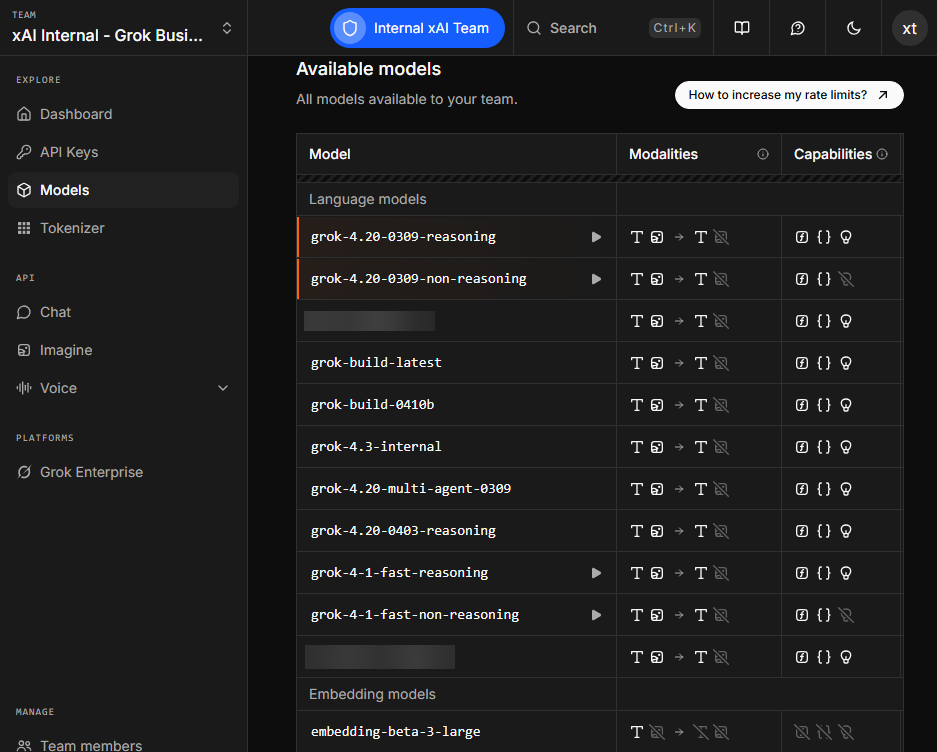Open the documentation book icon
The image size is (937, 752).
coord(742,28)
